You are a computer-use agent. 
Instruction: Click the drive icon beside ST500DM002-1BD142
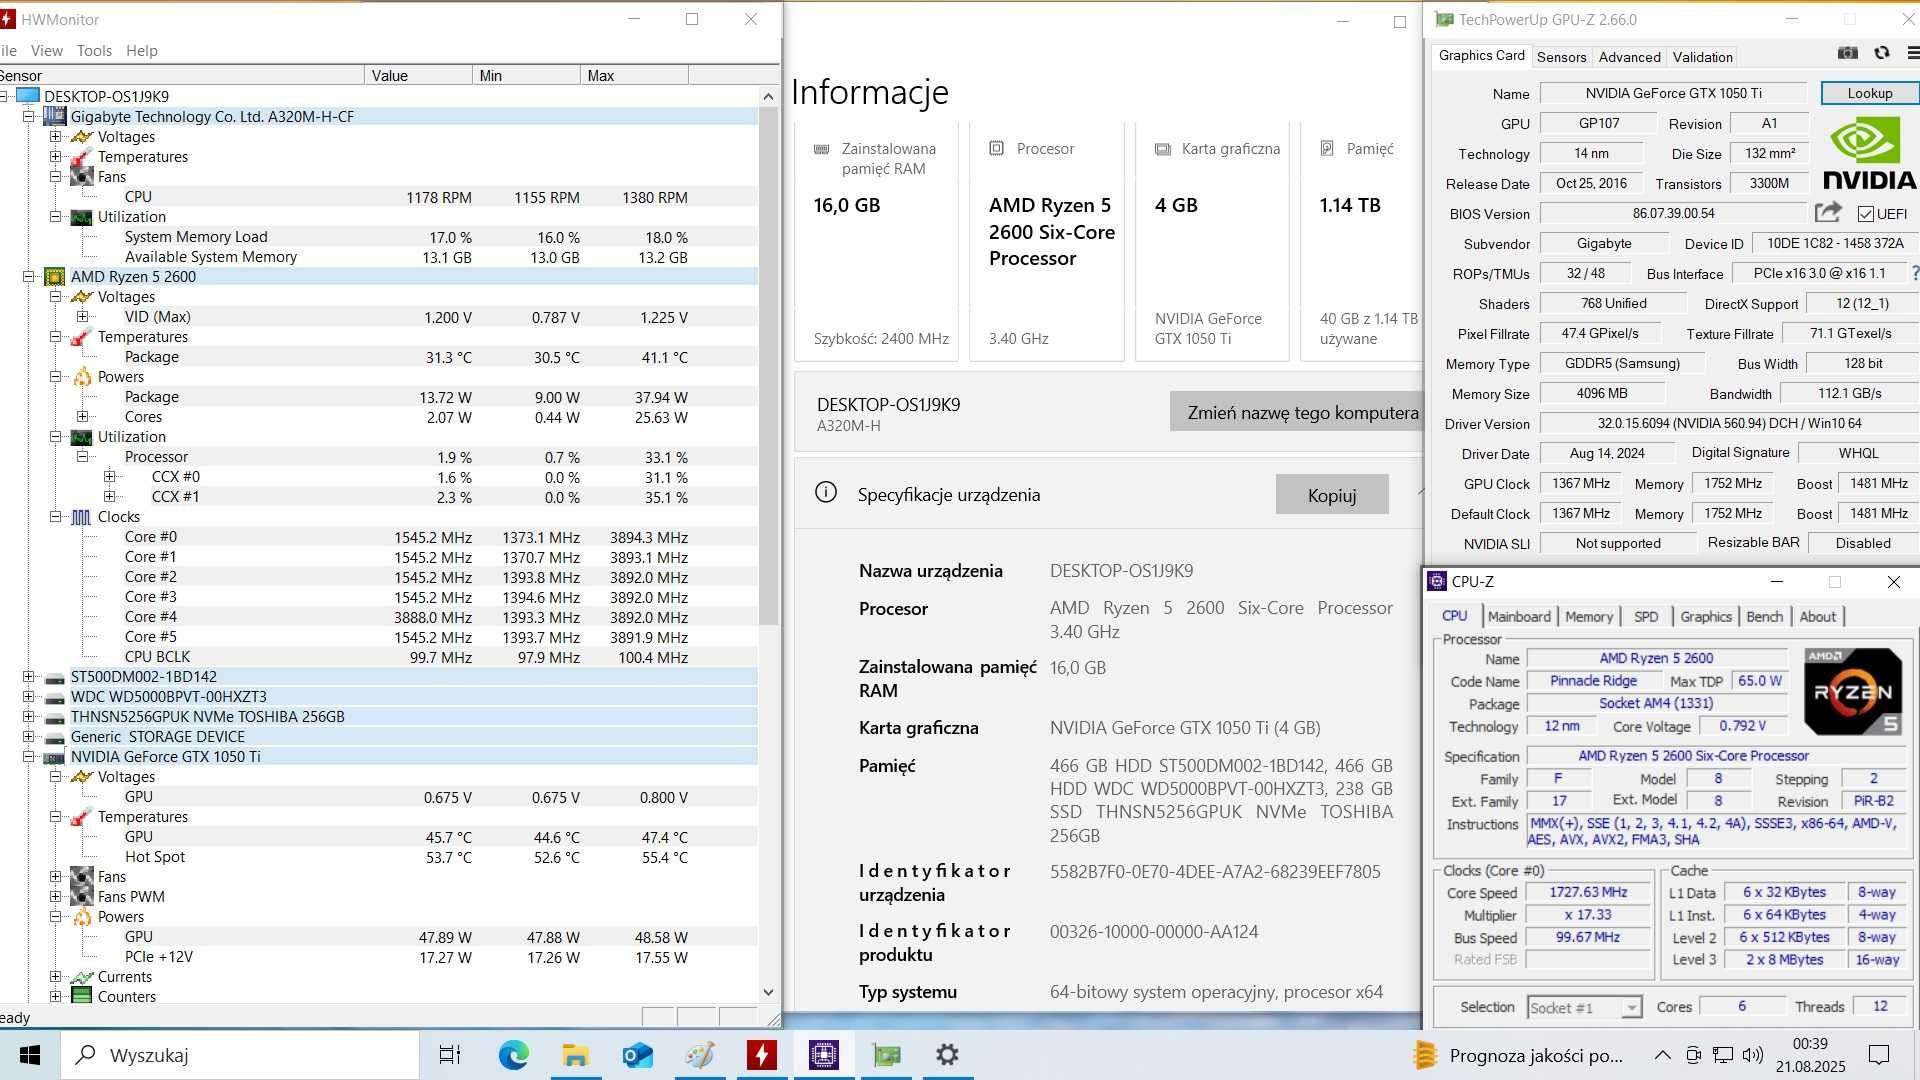click(55, 677)
